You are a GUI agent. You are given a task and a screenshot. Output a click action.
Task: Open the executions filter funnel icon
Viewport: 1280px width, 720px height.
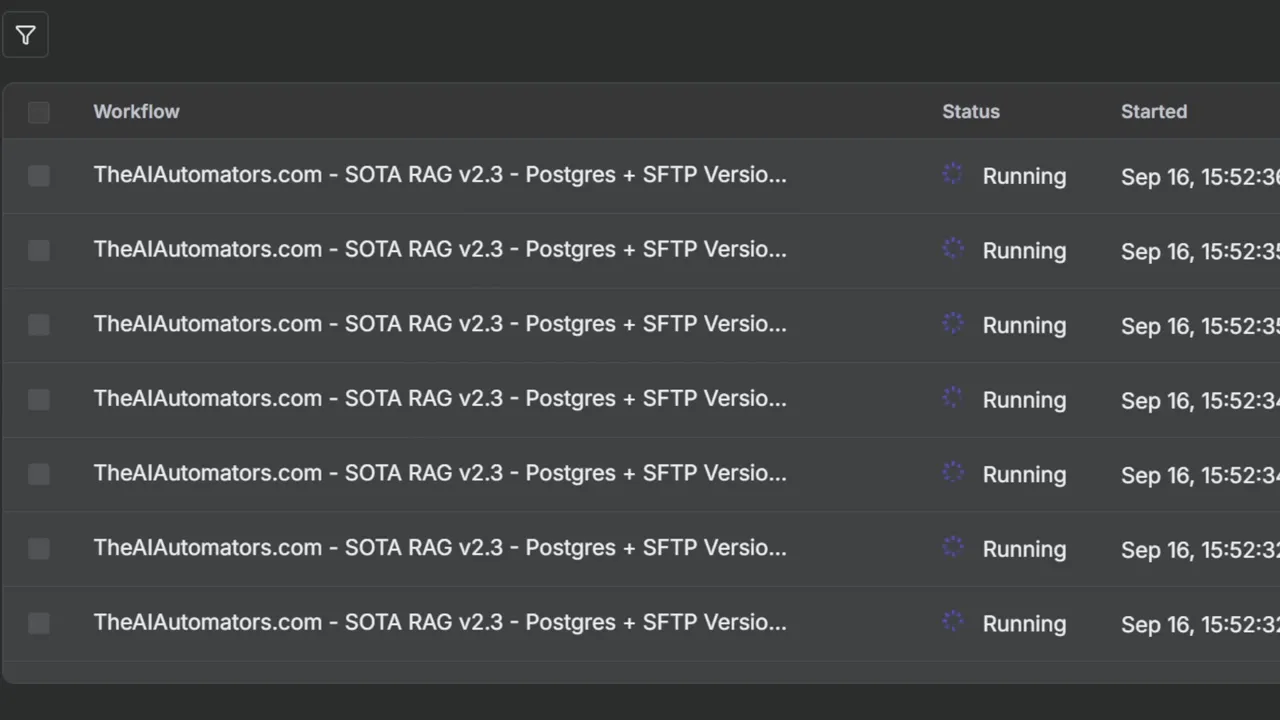pos(25,36)
